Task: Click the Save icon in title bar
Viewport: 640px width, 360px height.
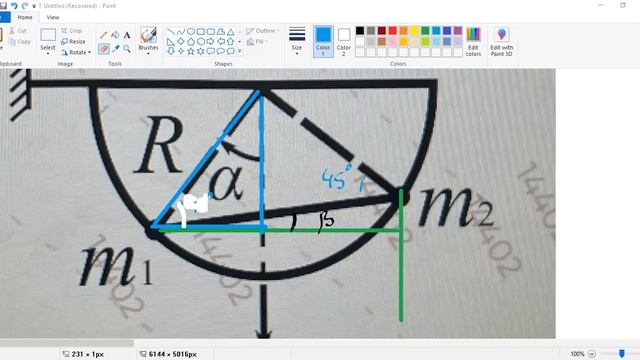Action: coord(3,6)
